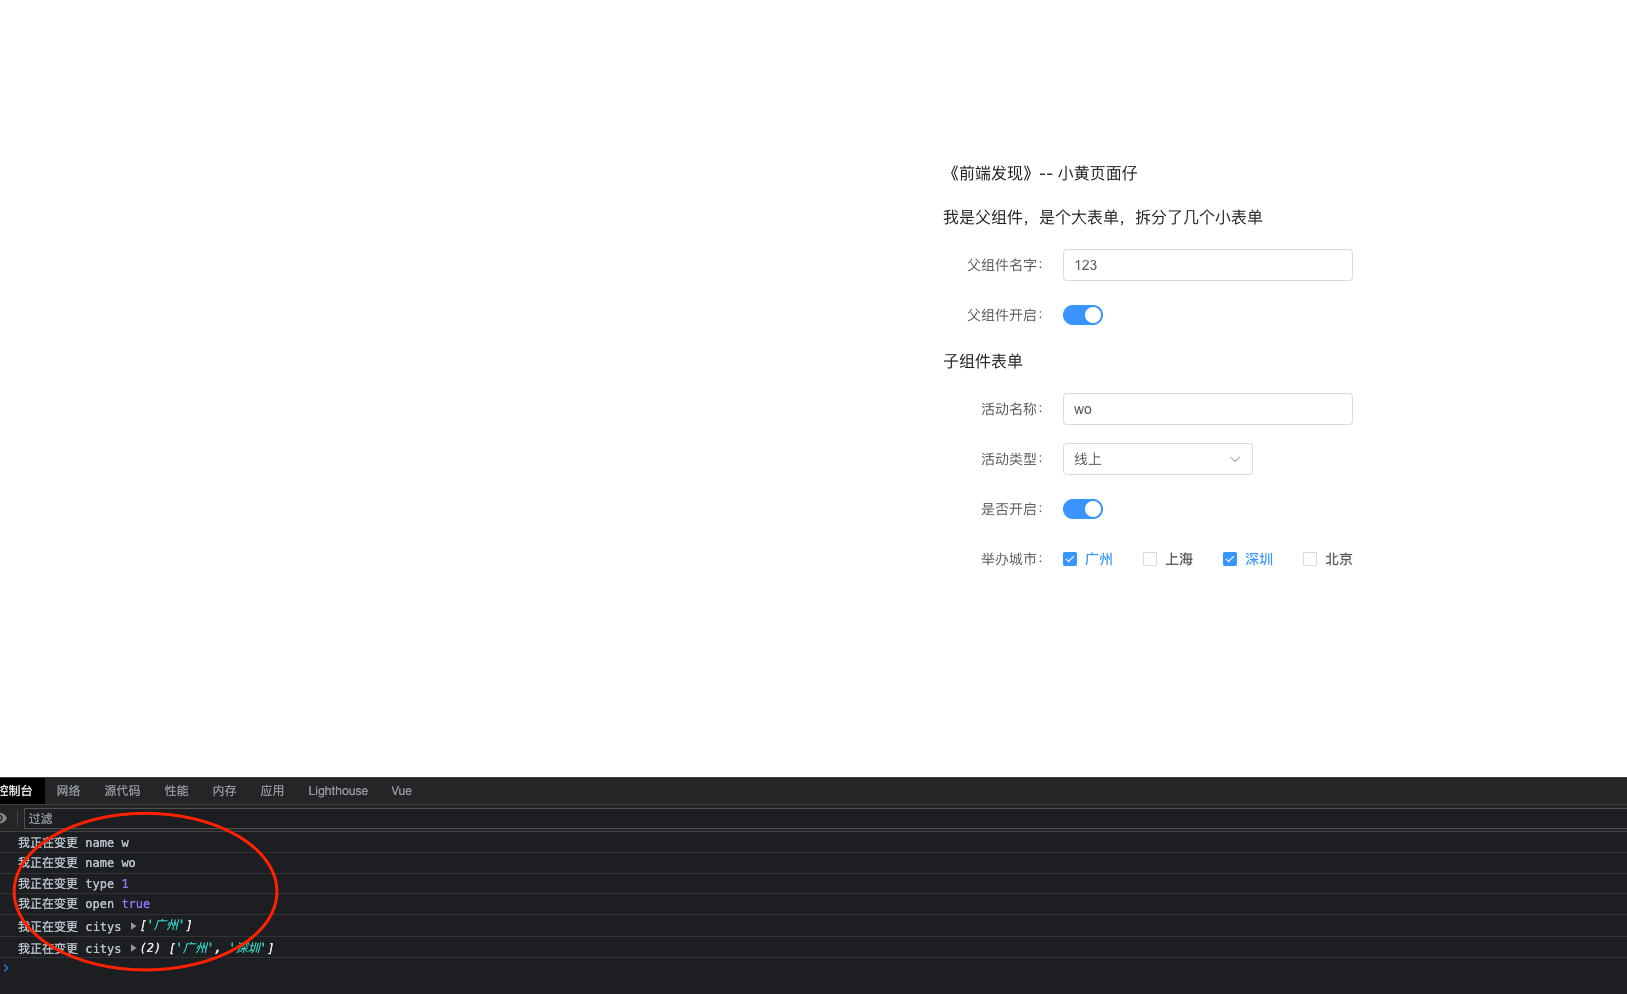Viewport: 1627px width, 994px height.
Task: Click the 父组件名字 input field
Action: pyautogui.click(x=1207, y=265)
